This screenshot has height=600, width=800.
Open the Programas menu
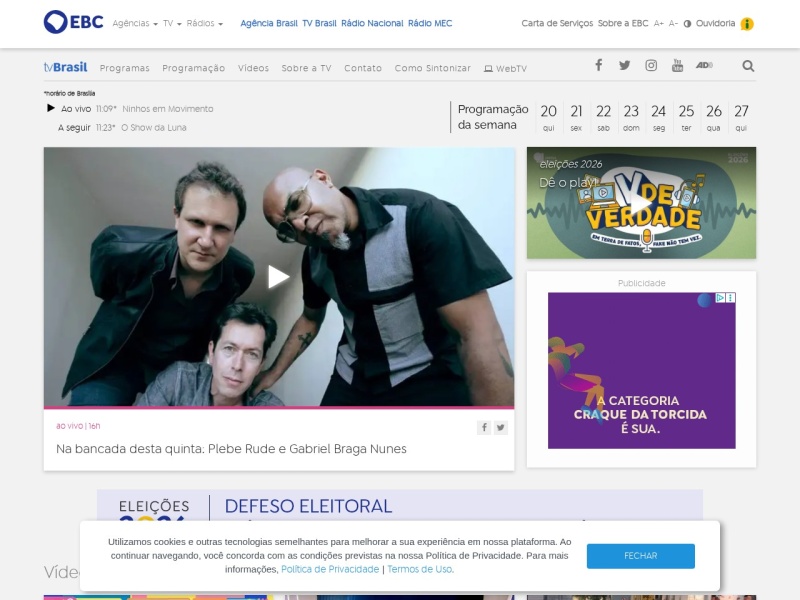[x=124, y=68]
